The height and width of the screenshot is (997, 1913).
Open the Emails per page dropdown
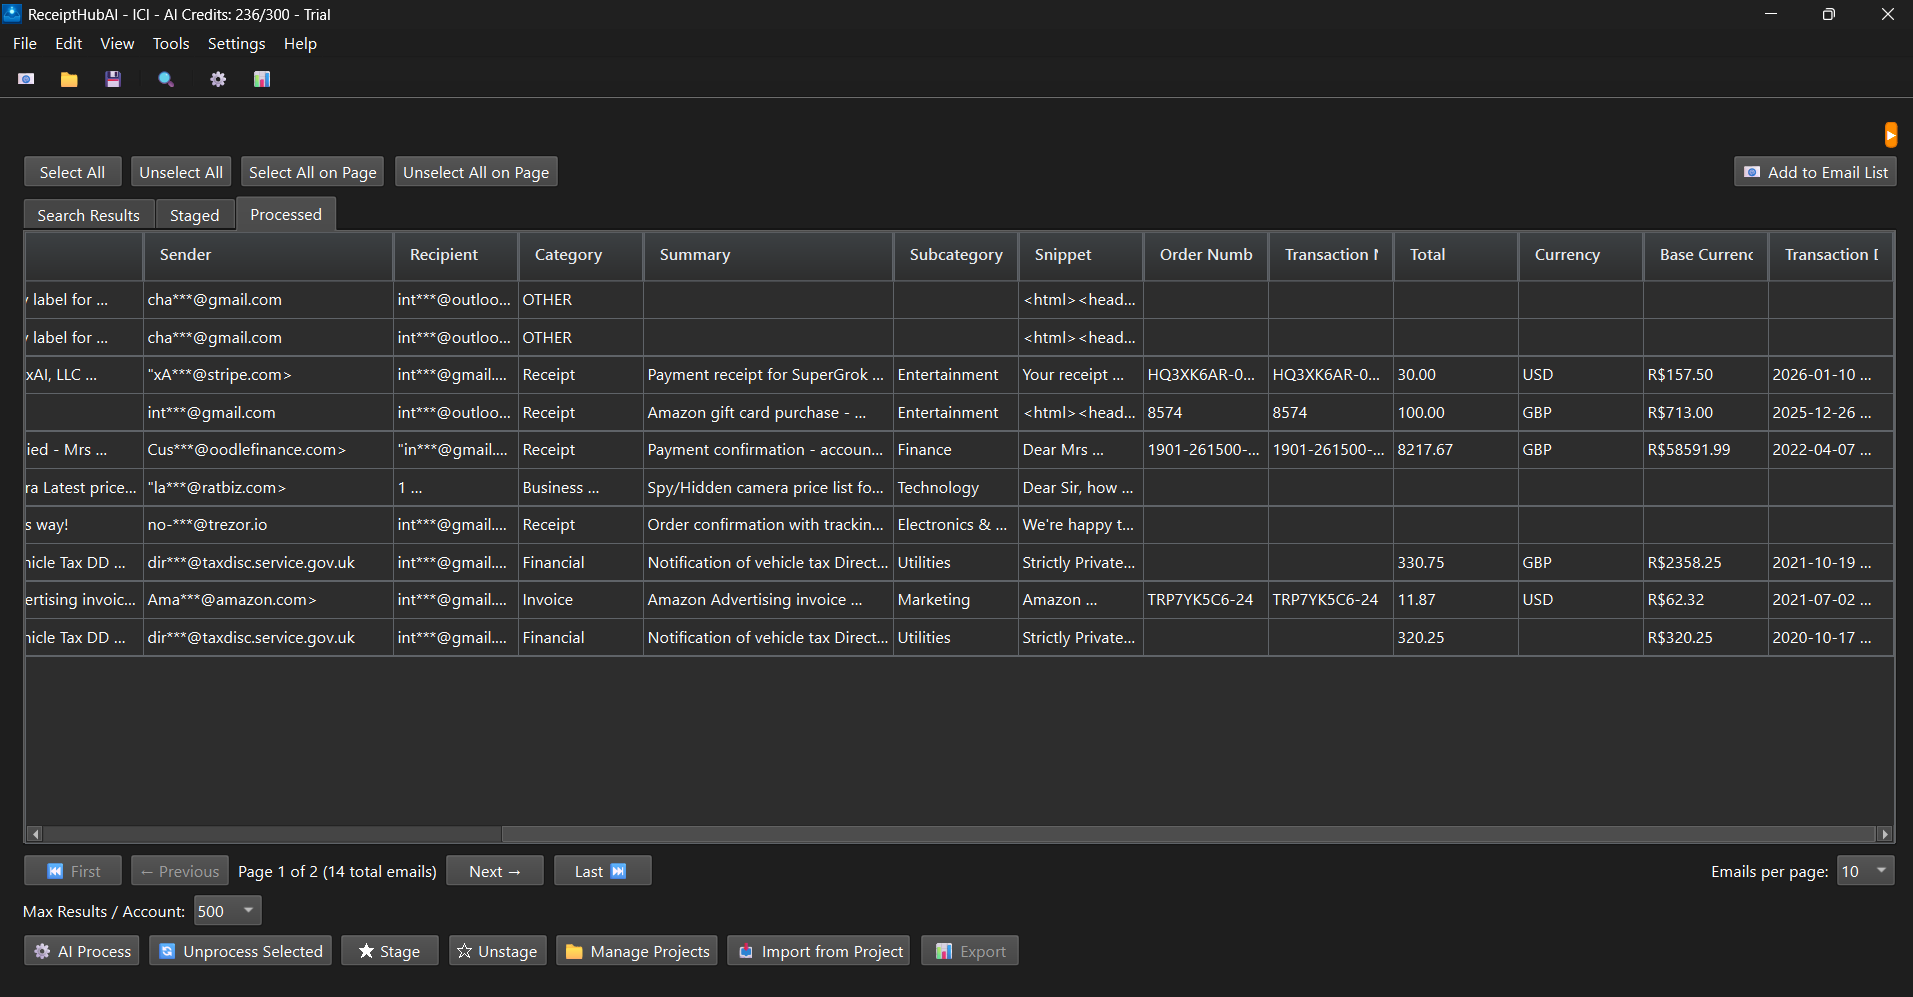1864,870
